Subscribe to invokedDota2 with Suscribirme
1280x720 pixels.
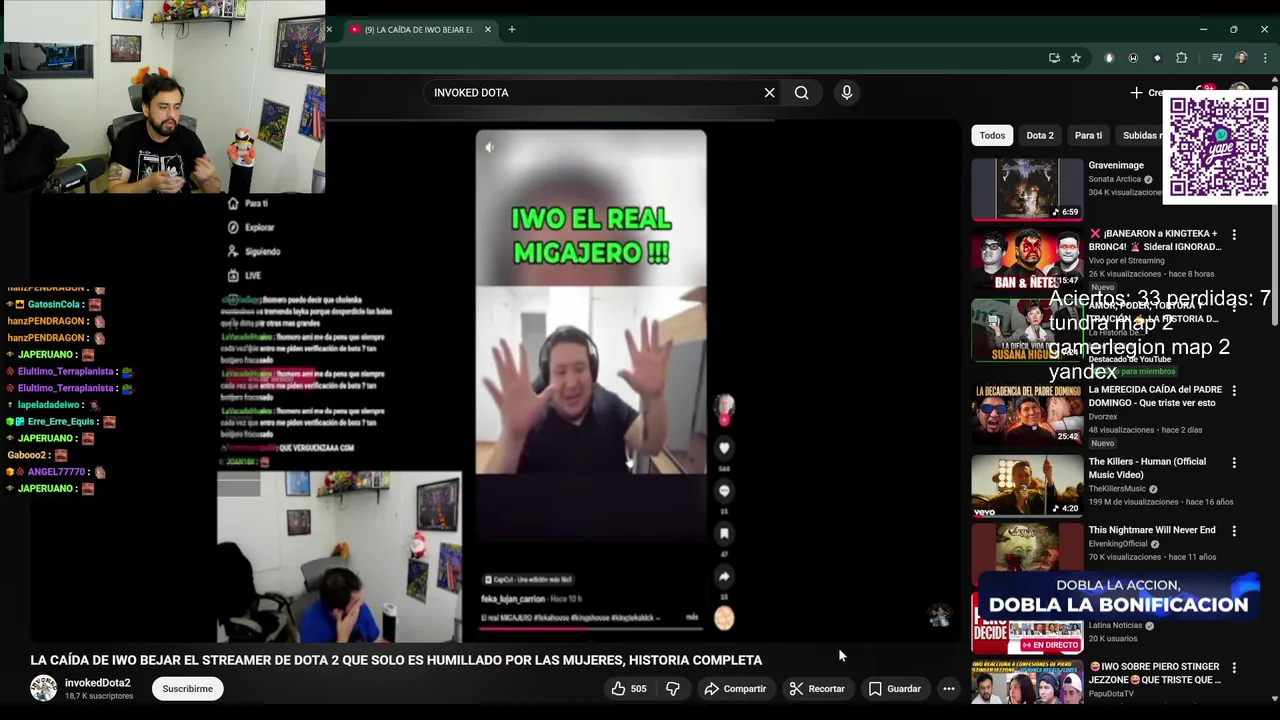click(x=187, y=688)
